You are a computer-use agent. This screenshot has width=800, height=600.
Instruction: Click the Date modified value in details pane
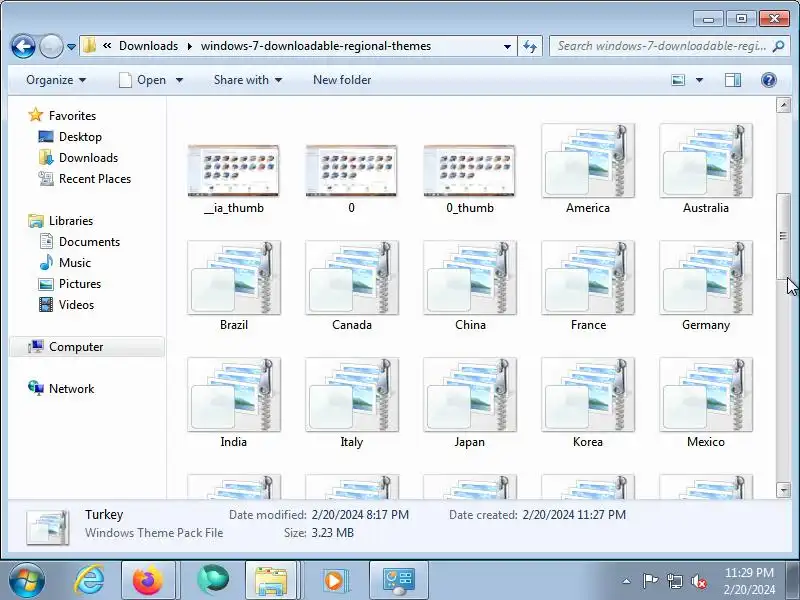360,515
